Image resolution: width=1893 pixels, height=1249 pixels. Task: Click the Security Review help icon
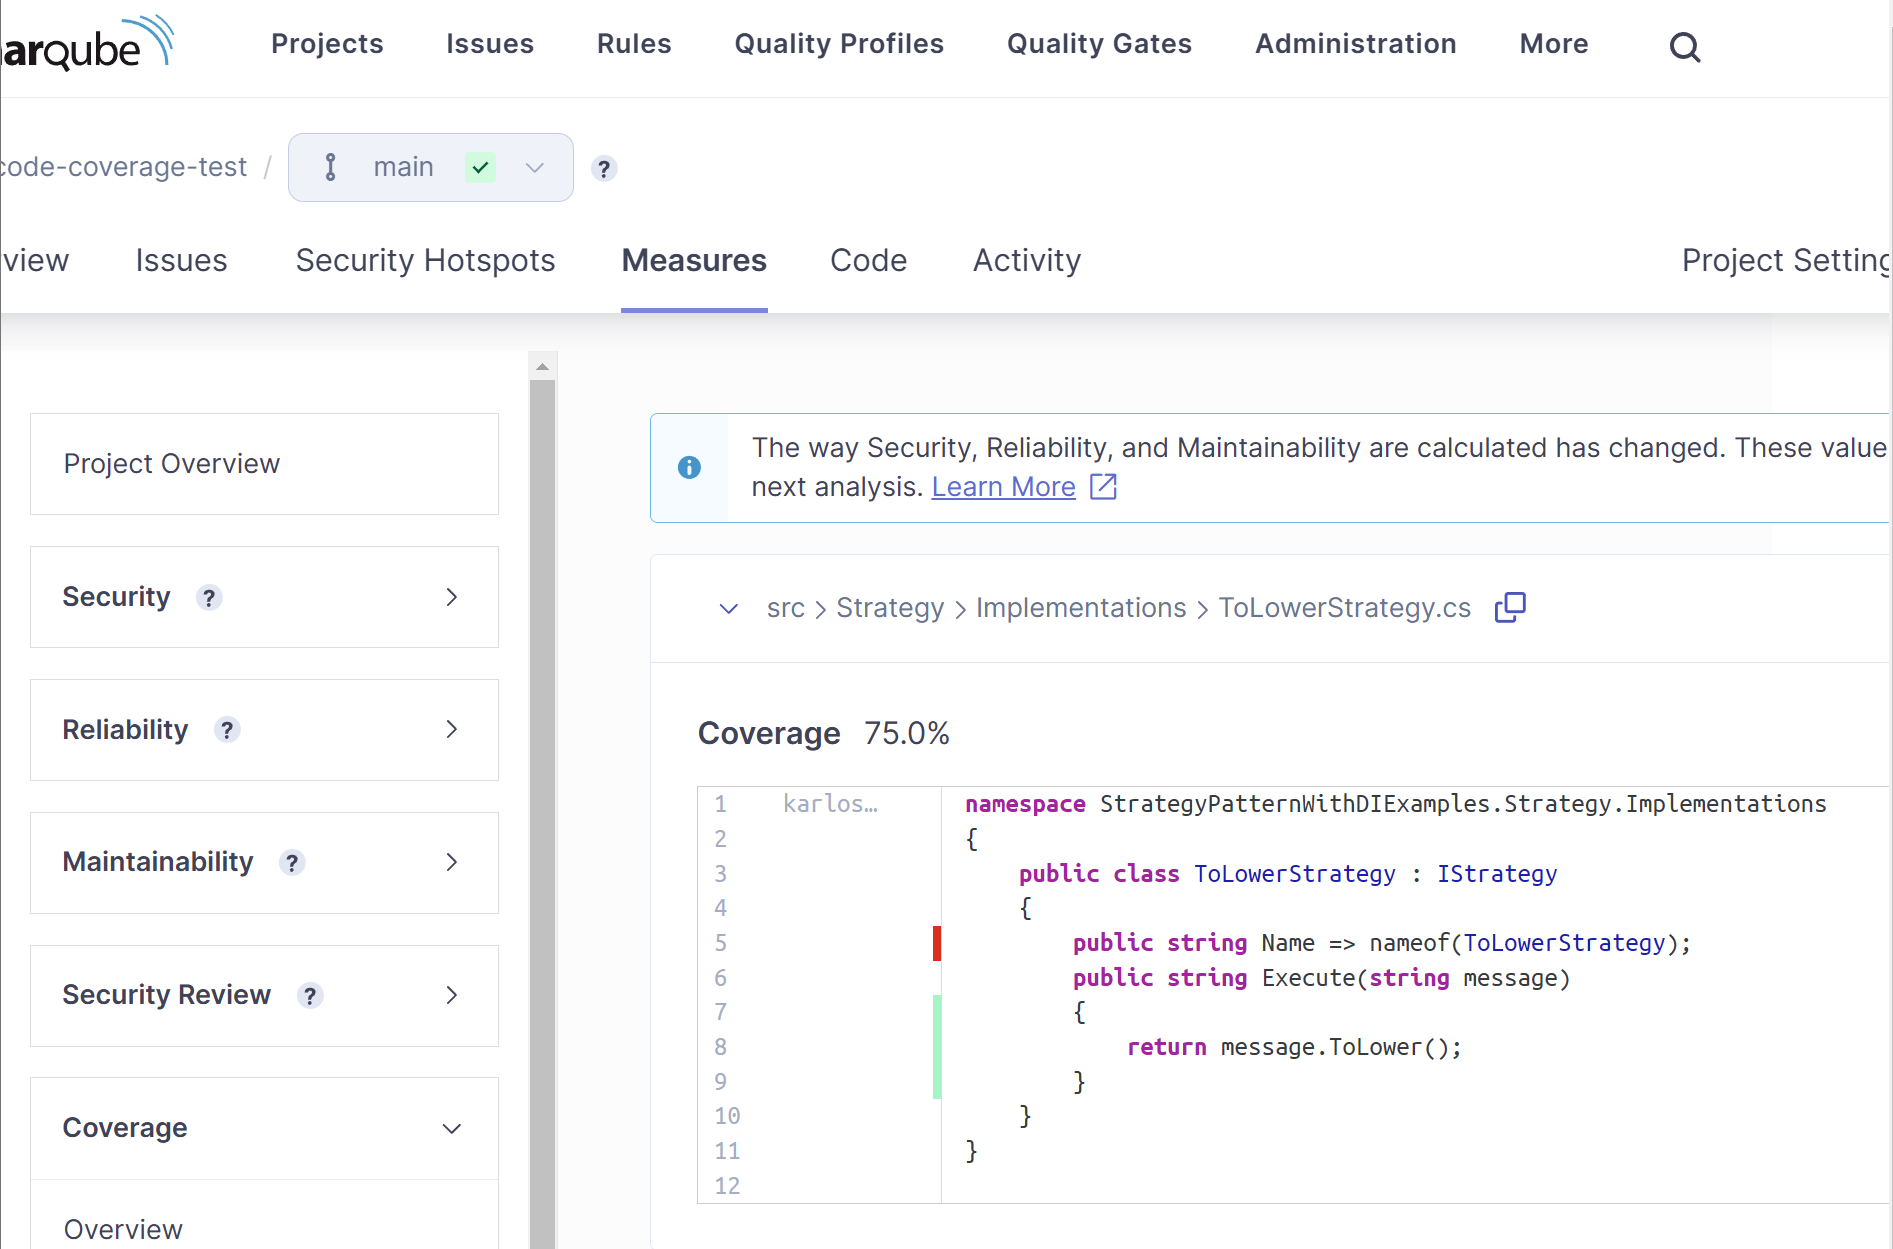click(310, 996)
